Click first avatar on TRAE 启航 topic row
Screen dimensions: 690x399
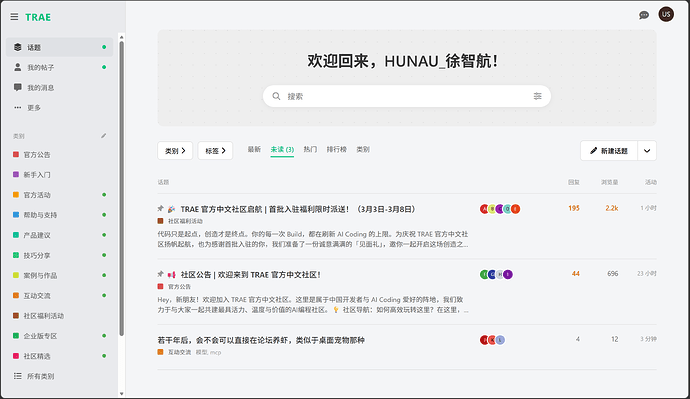484,209
